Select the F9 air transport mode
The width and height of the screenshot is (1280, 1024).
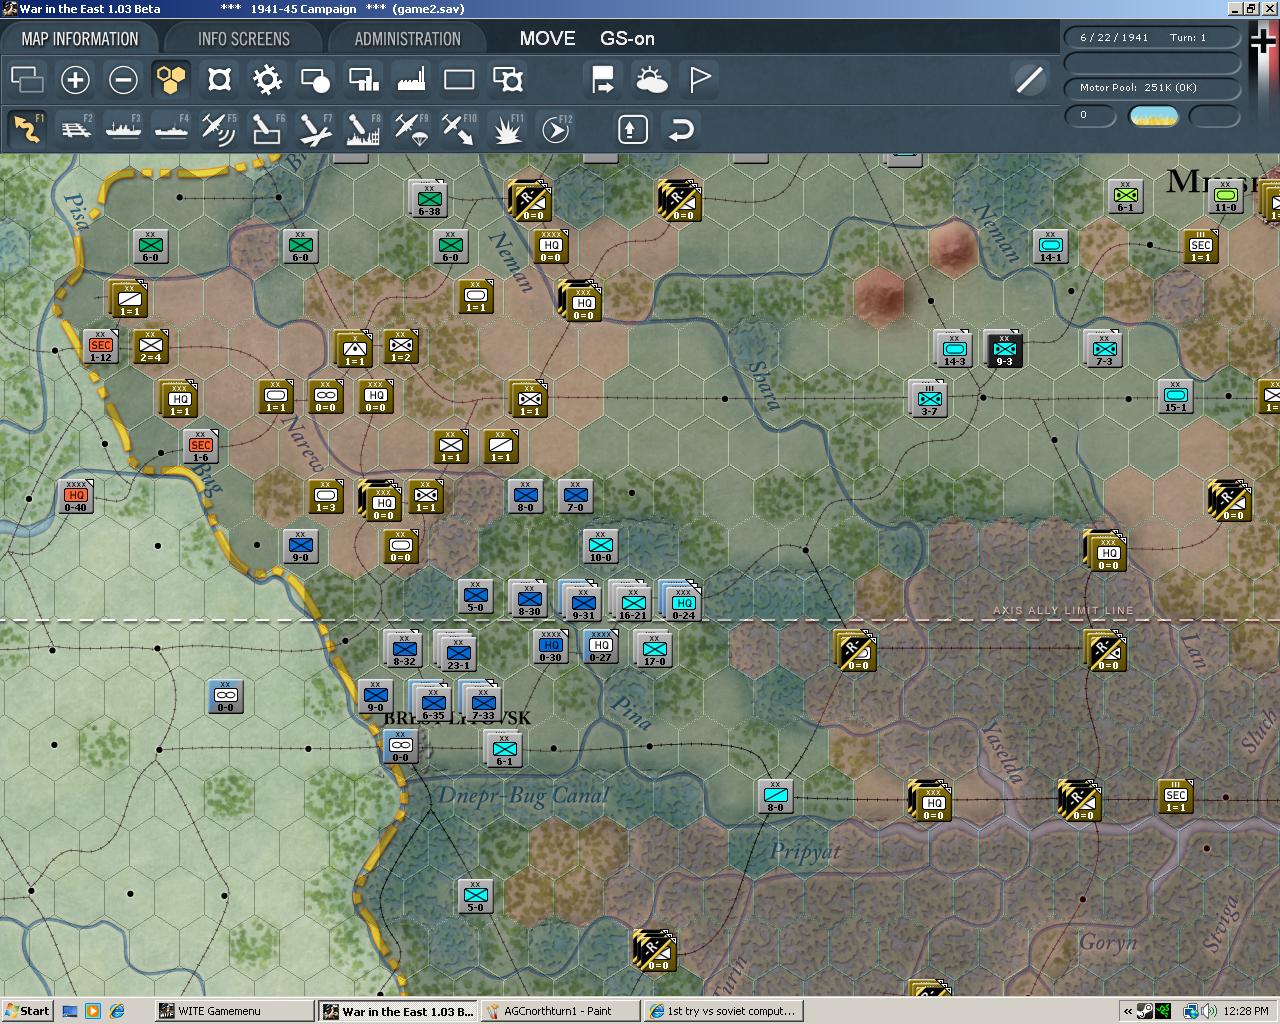coord(411,129)
